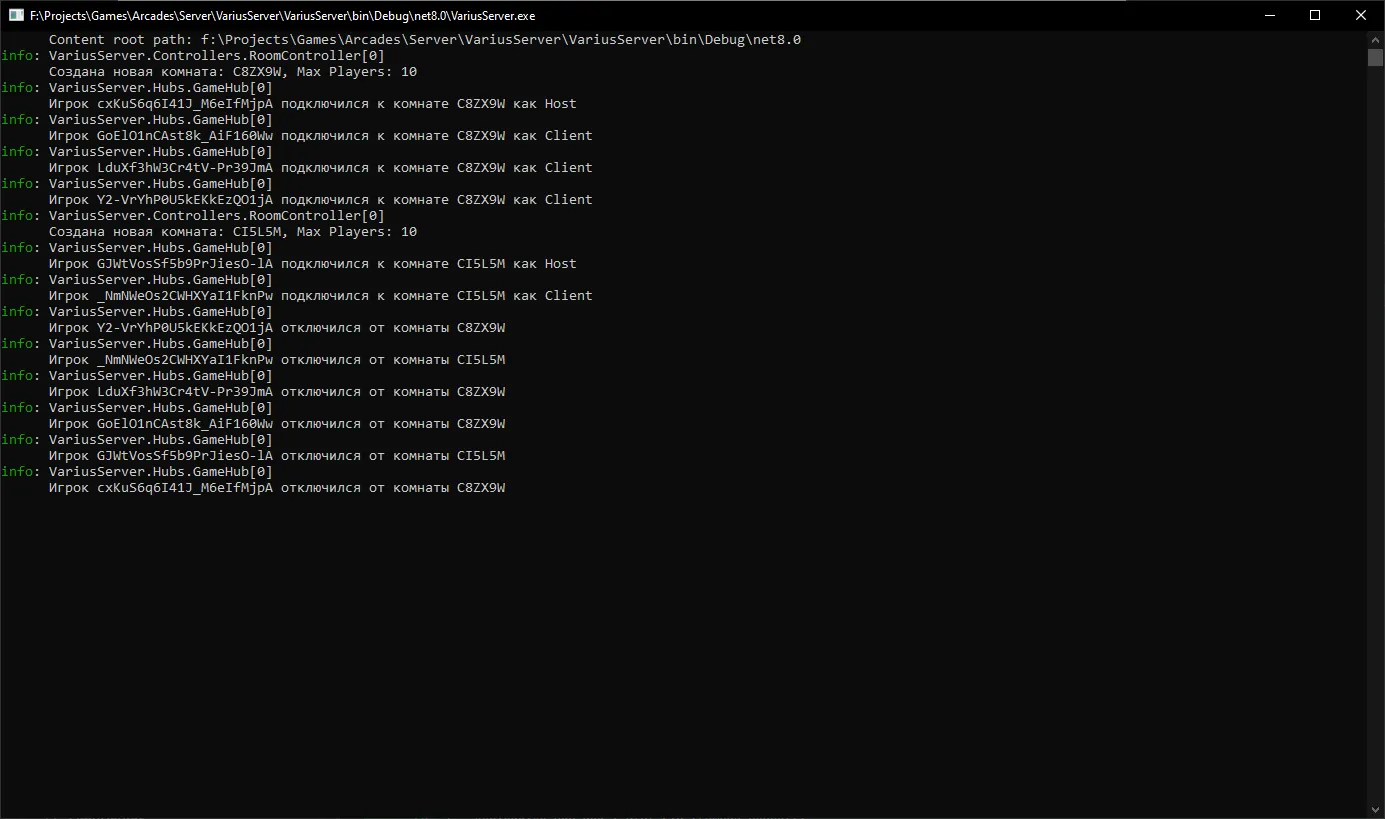1385x819 pixels.
Task: Click the "Content root path" output line
Action: [x=424, y=40]
